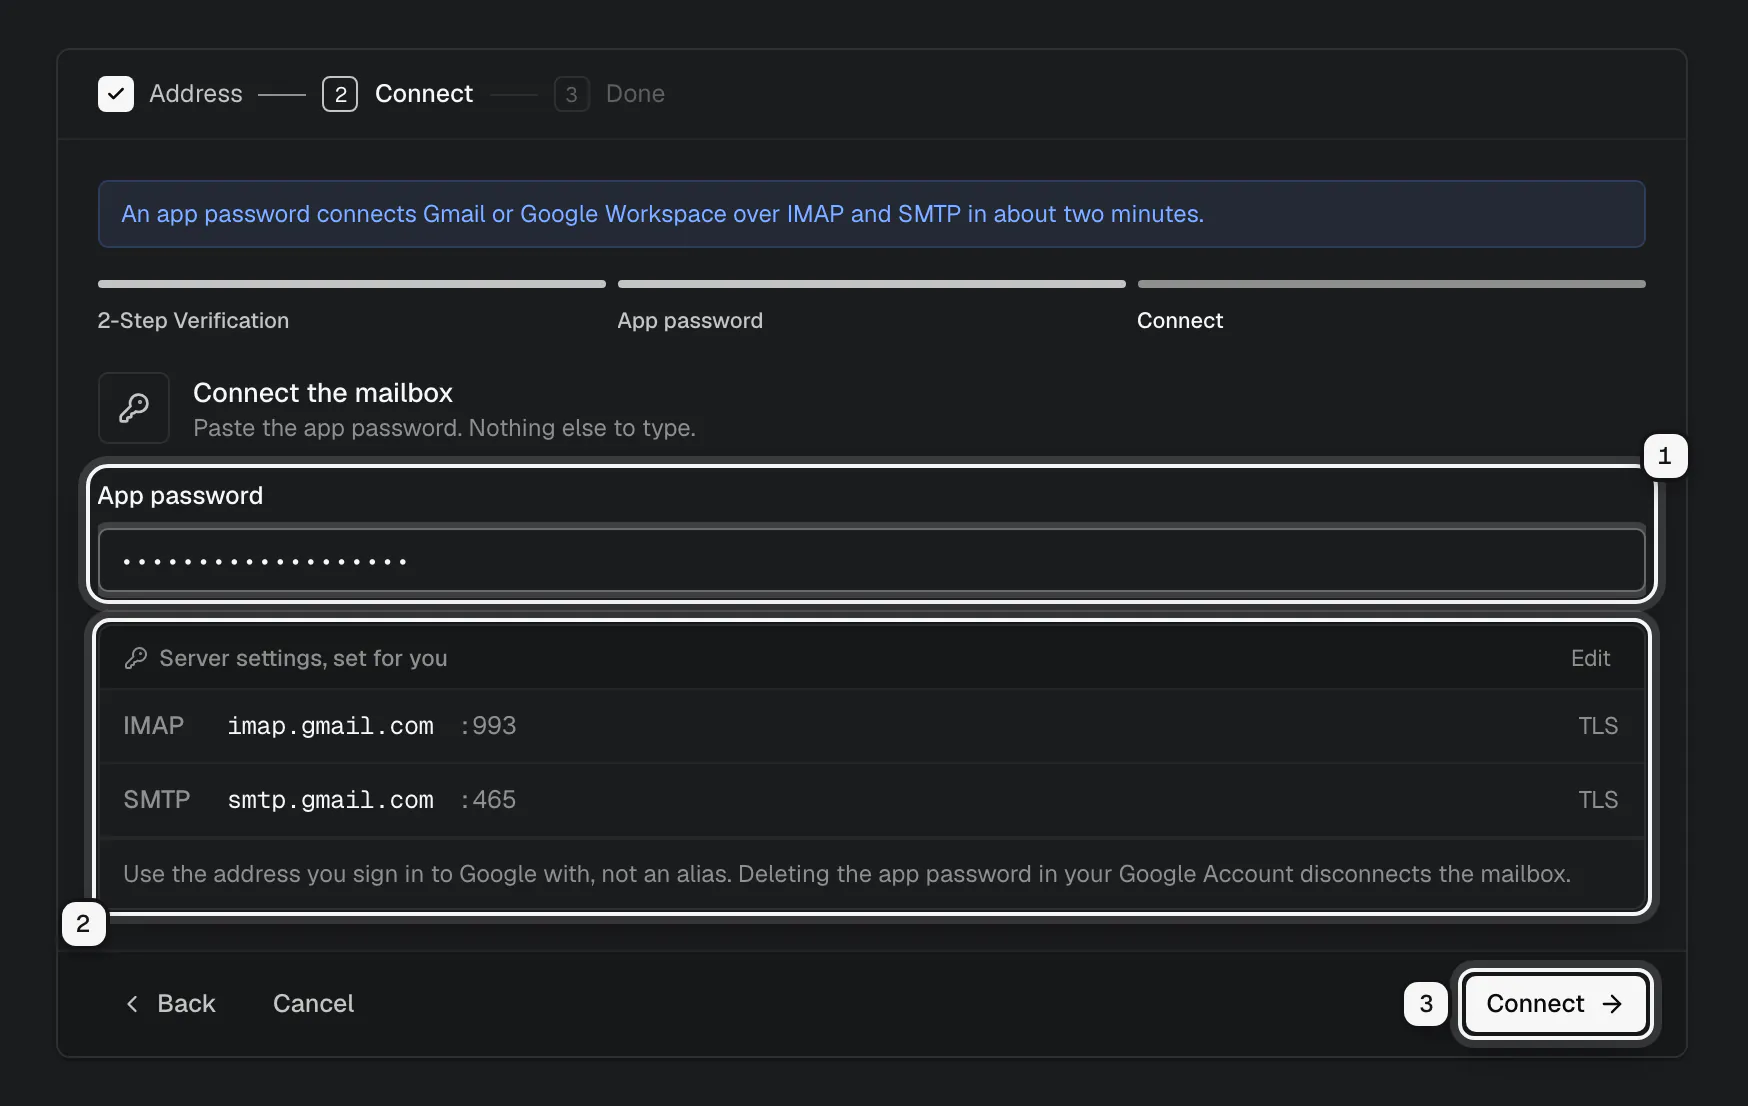Click the key icon beside Connect the mailbox
This screenshot has width=1748, height=1106.
(x=134, y=408)
